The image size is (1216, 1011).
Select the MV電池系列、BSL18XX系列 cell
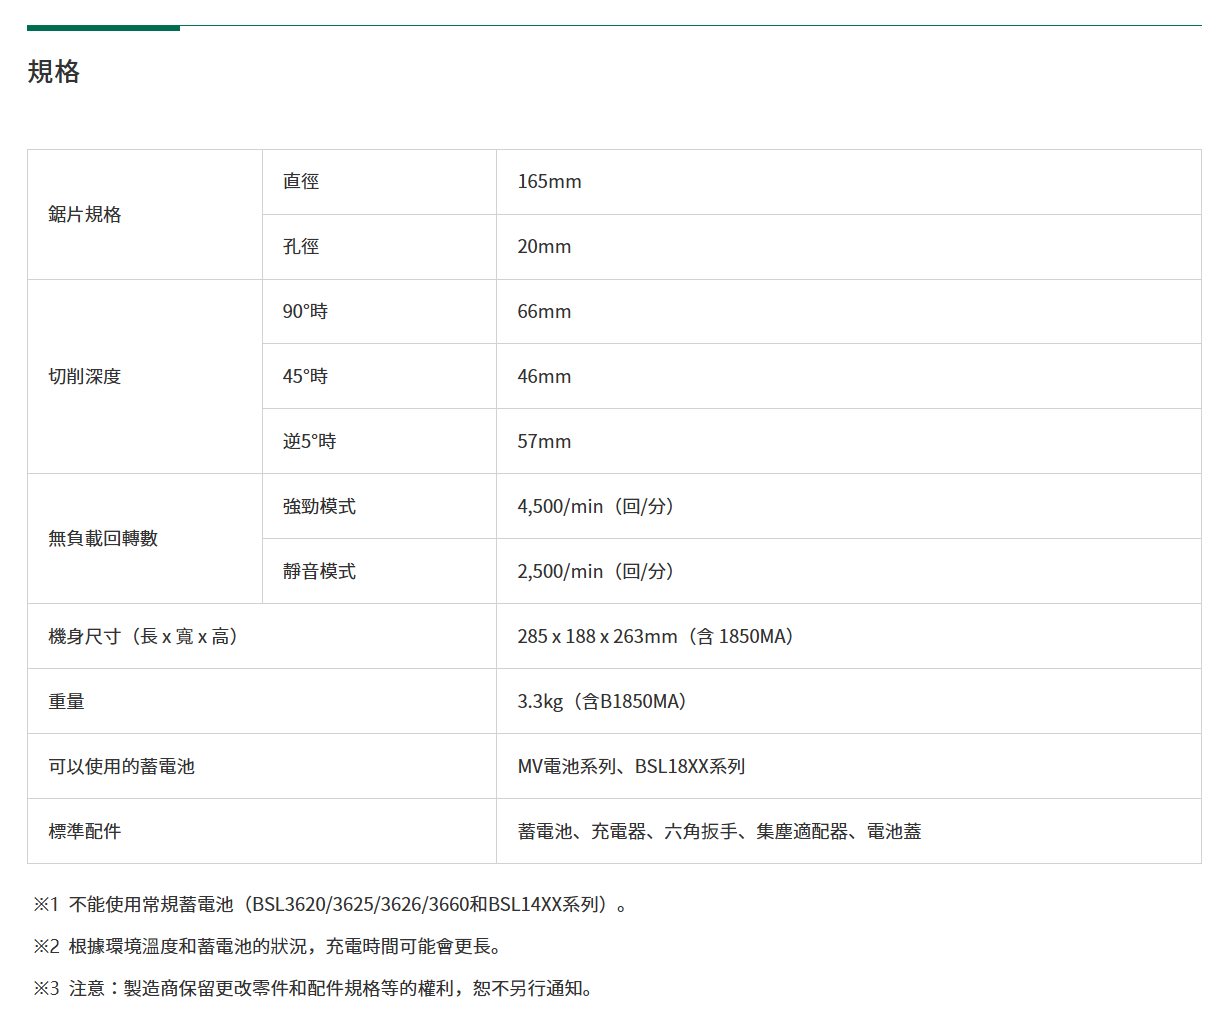(631, 767)
